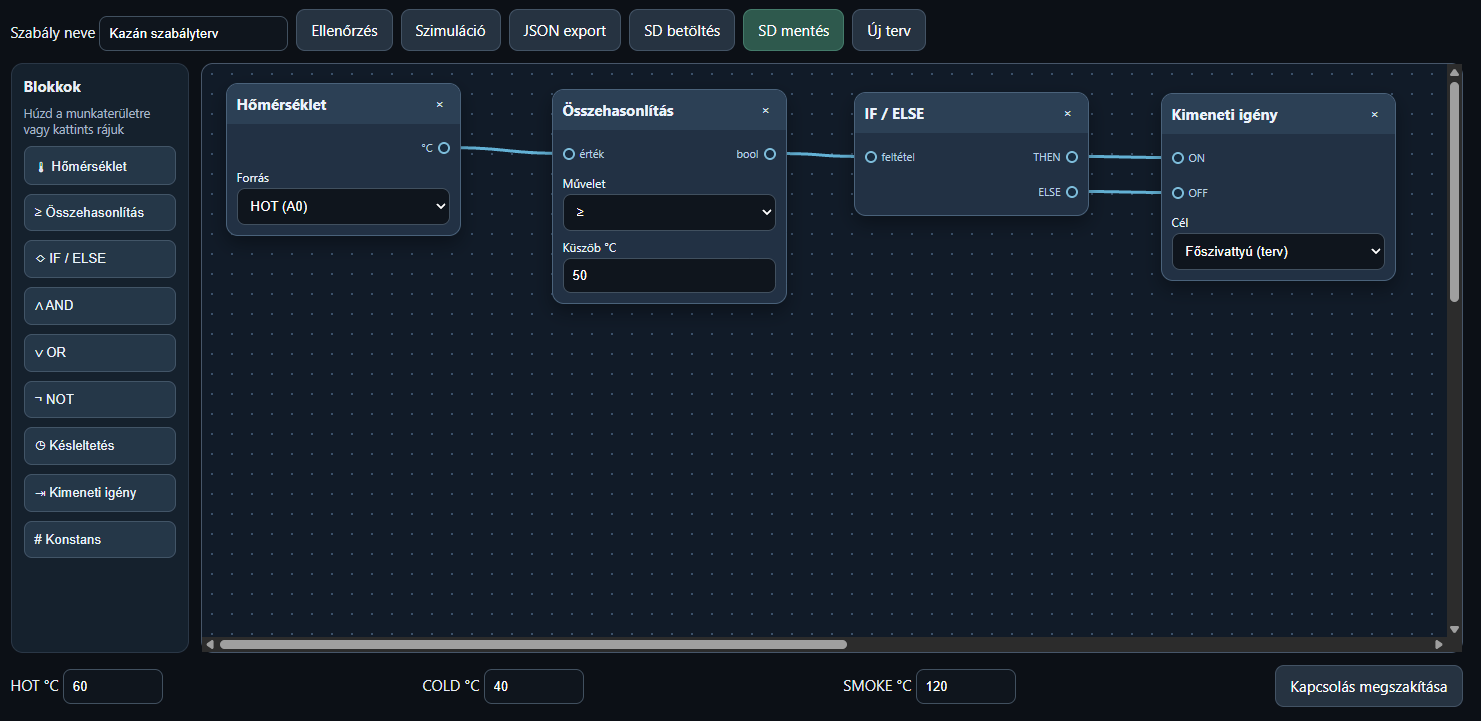The image size is (1481, 721).
Task: Close the IF / ELSE block
Action: pyautogui.click(x=1067, y=113)
